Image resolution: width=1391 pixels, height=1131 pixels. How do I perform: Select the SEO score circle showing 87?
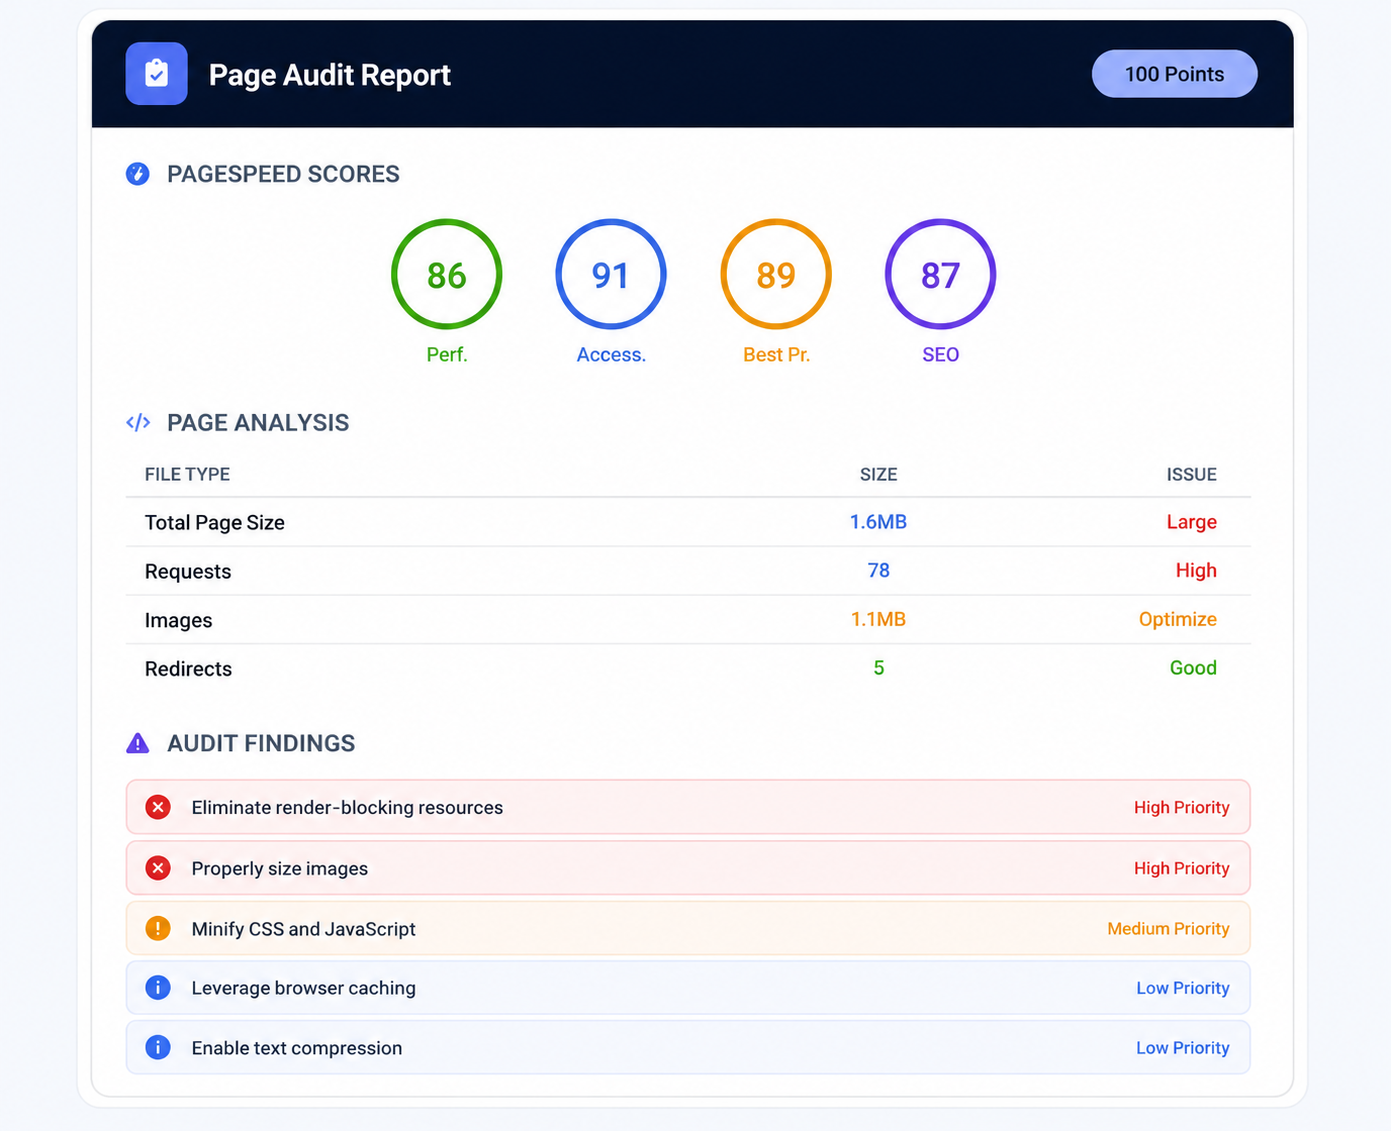coord(940,274)
